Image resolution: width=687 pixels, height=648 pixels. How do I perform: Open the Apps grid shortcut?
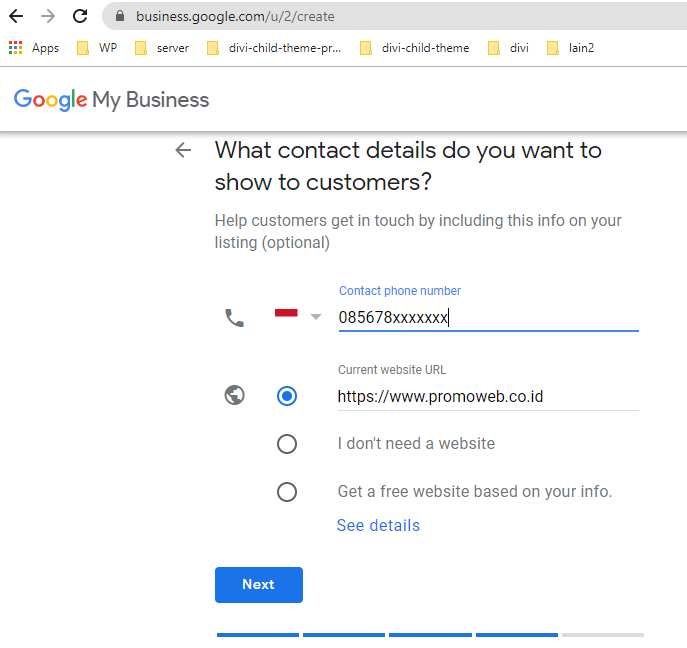tap(34, 48)
